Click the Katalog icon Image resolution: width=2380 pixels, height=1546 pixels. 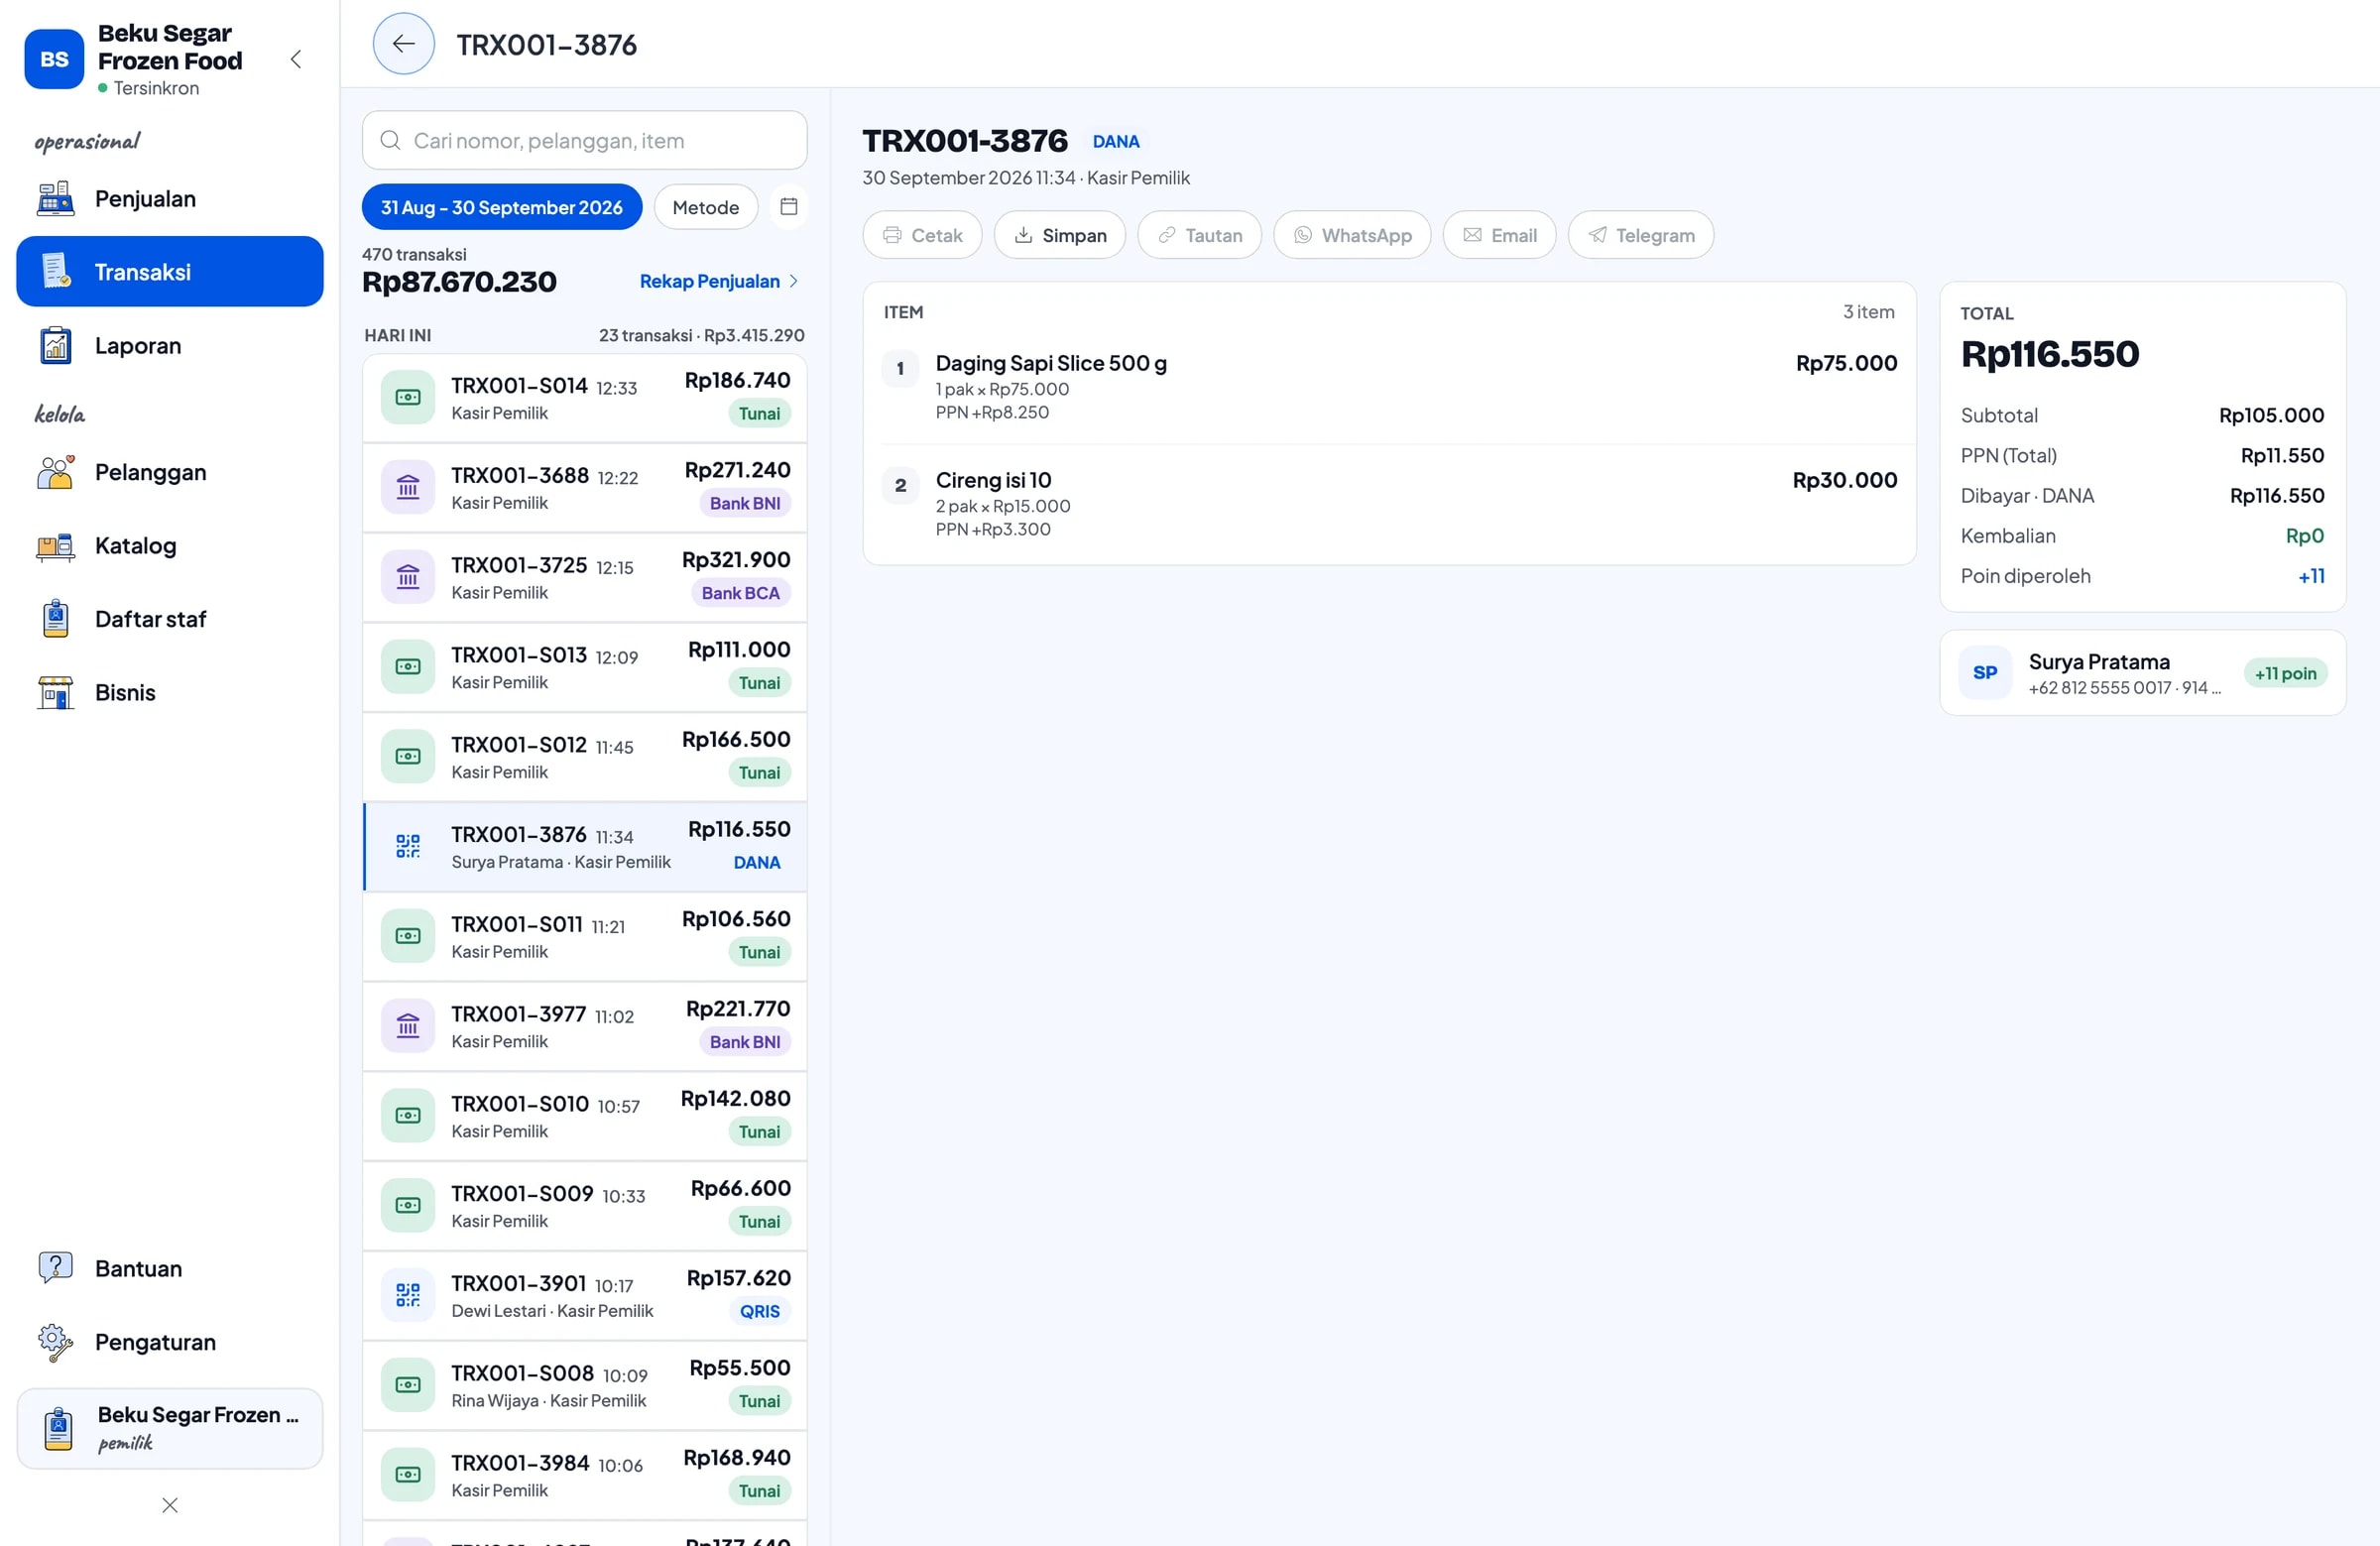click(55, 546)
